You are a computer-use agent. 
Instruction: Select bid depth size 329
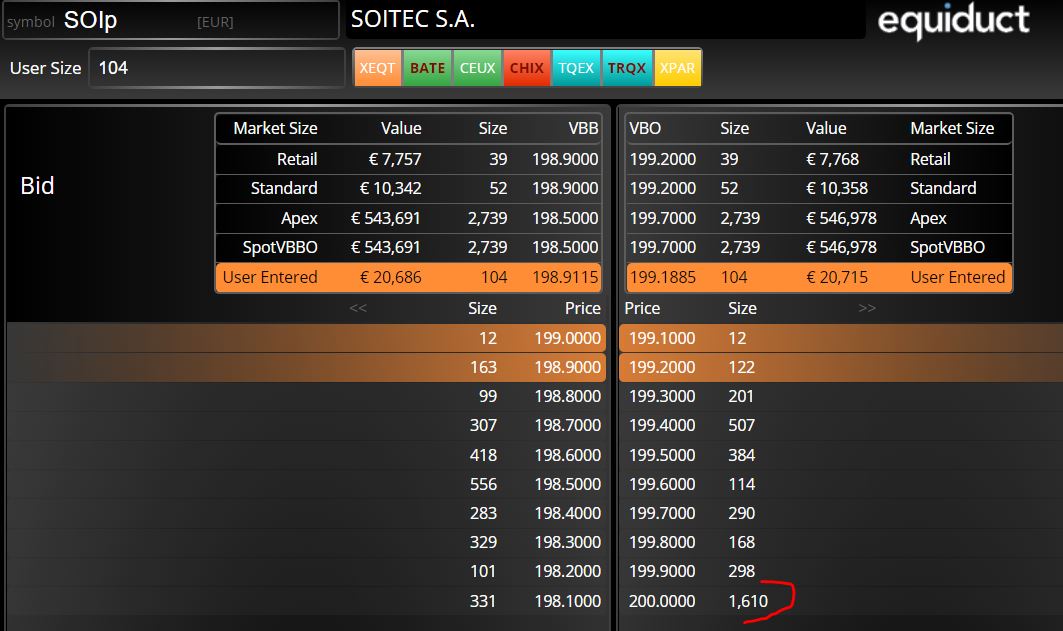point(483,543)
